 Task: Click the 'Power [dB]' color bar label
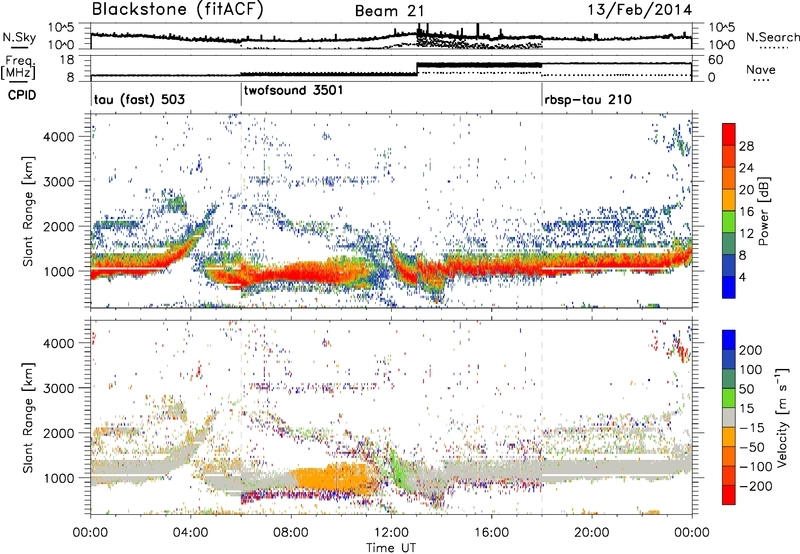762,211
